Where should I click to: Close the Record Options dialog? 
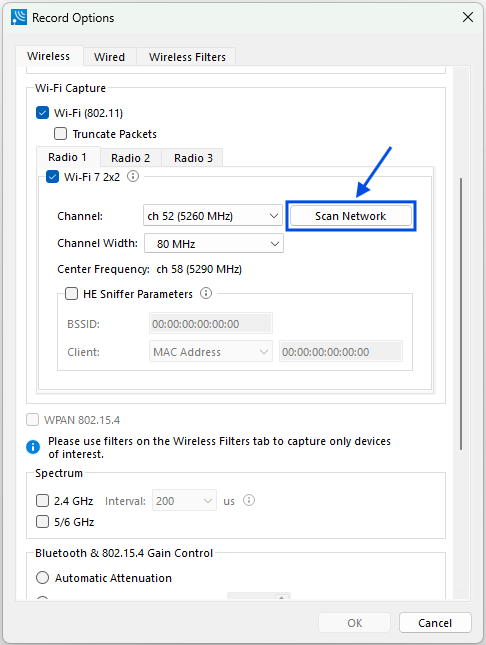(468, 17)
